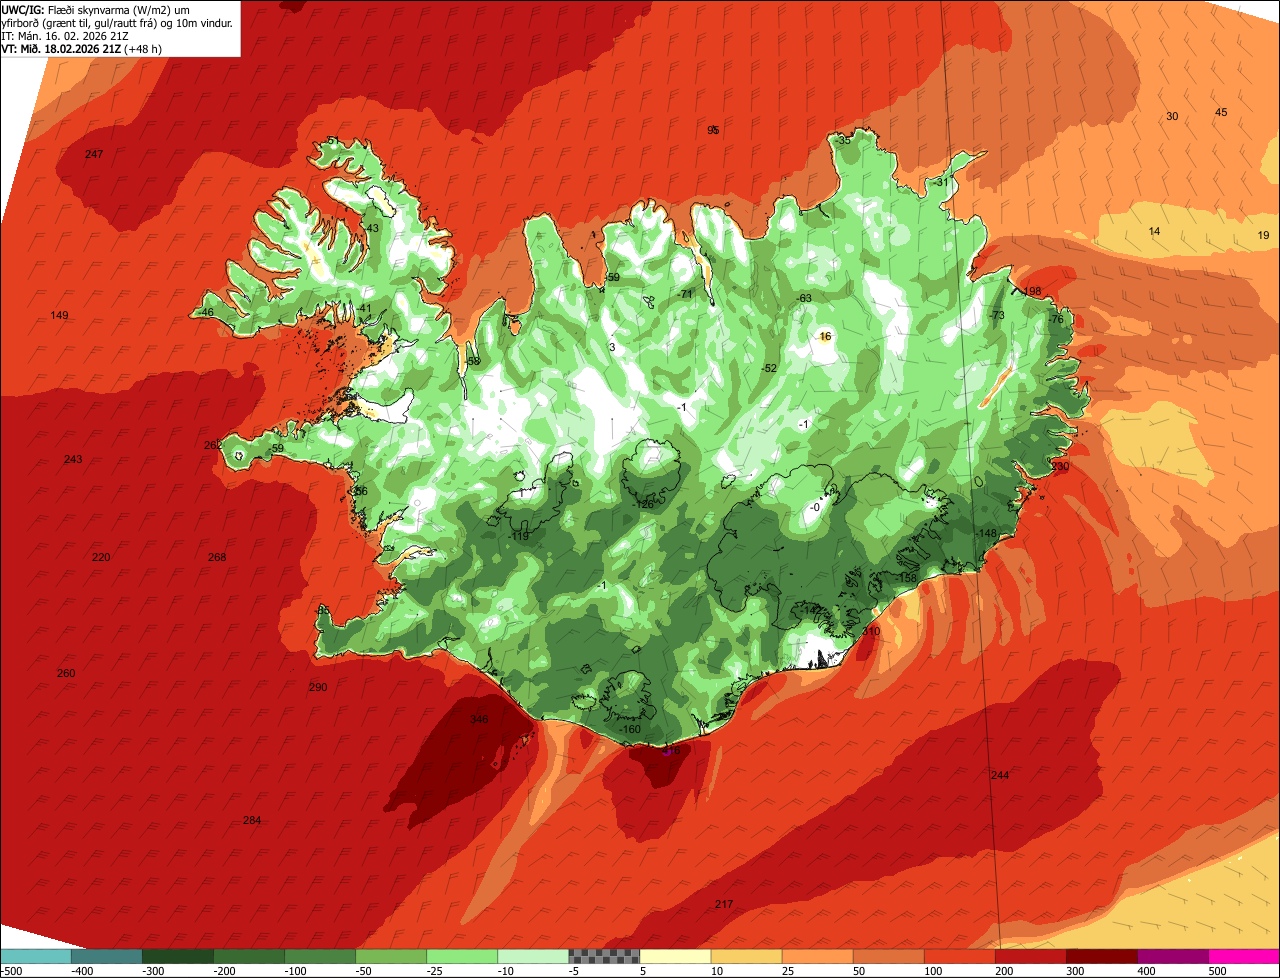Click the '-158' value in southeast Iceland
Image resolution: width=1280 pixels, height=978 pixels.
click(906, 578)
